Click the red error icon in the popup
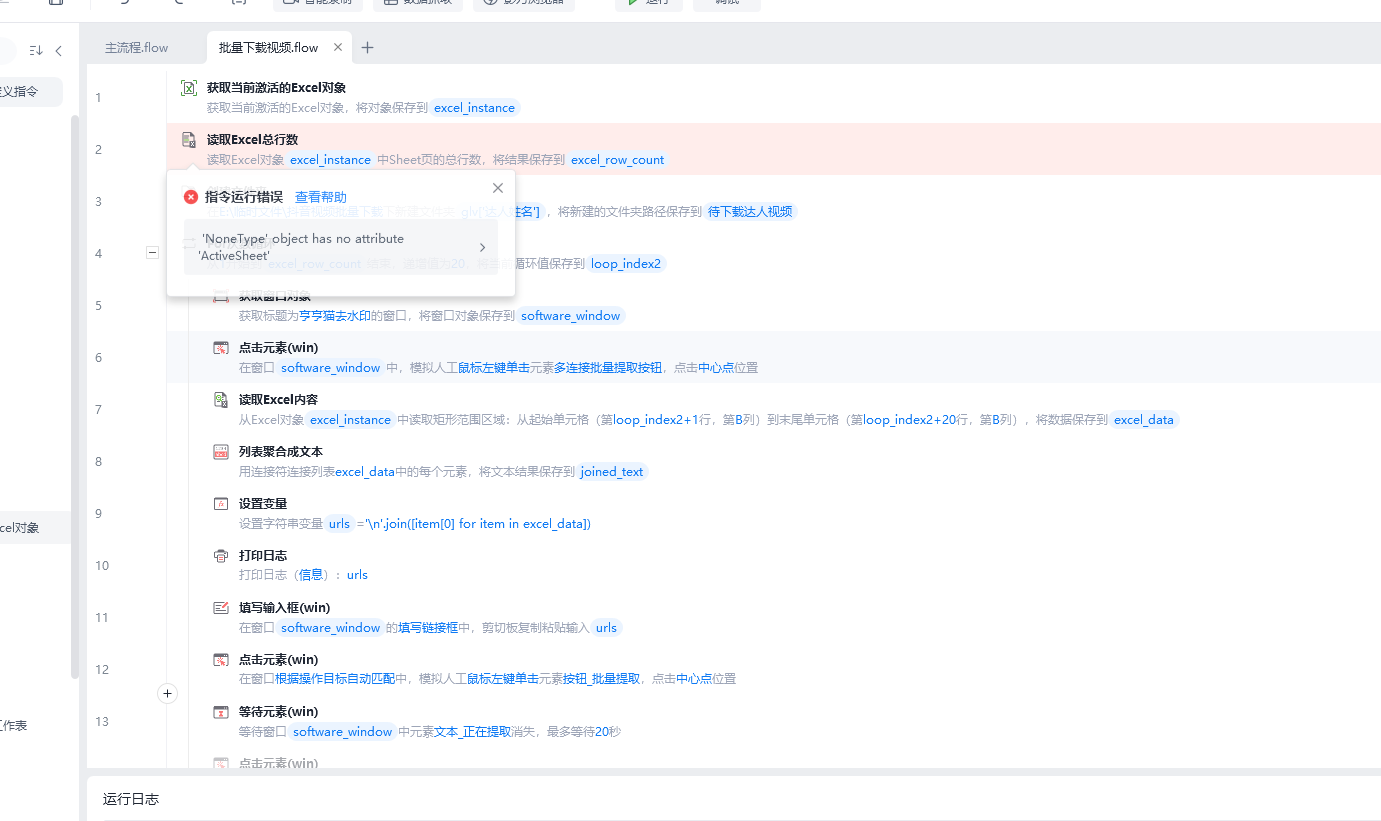The width and height of the screenshot is (1381, 821). (x=191, y=197)
